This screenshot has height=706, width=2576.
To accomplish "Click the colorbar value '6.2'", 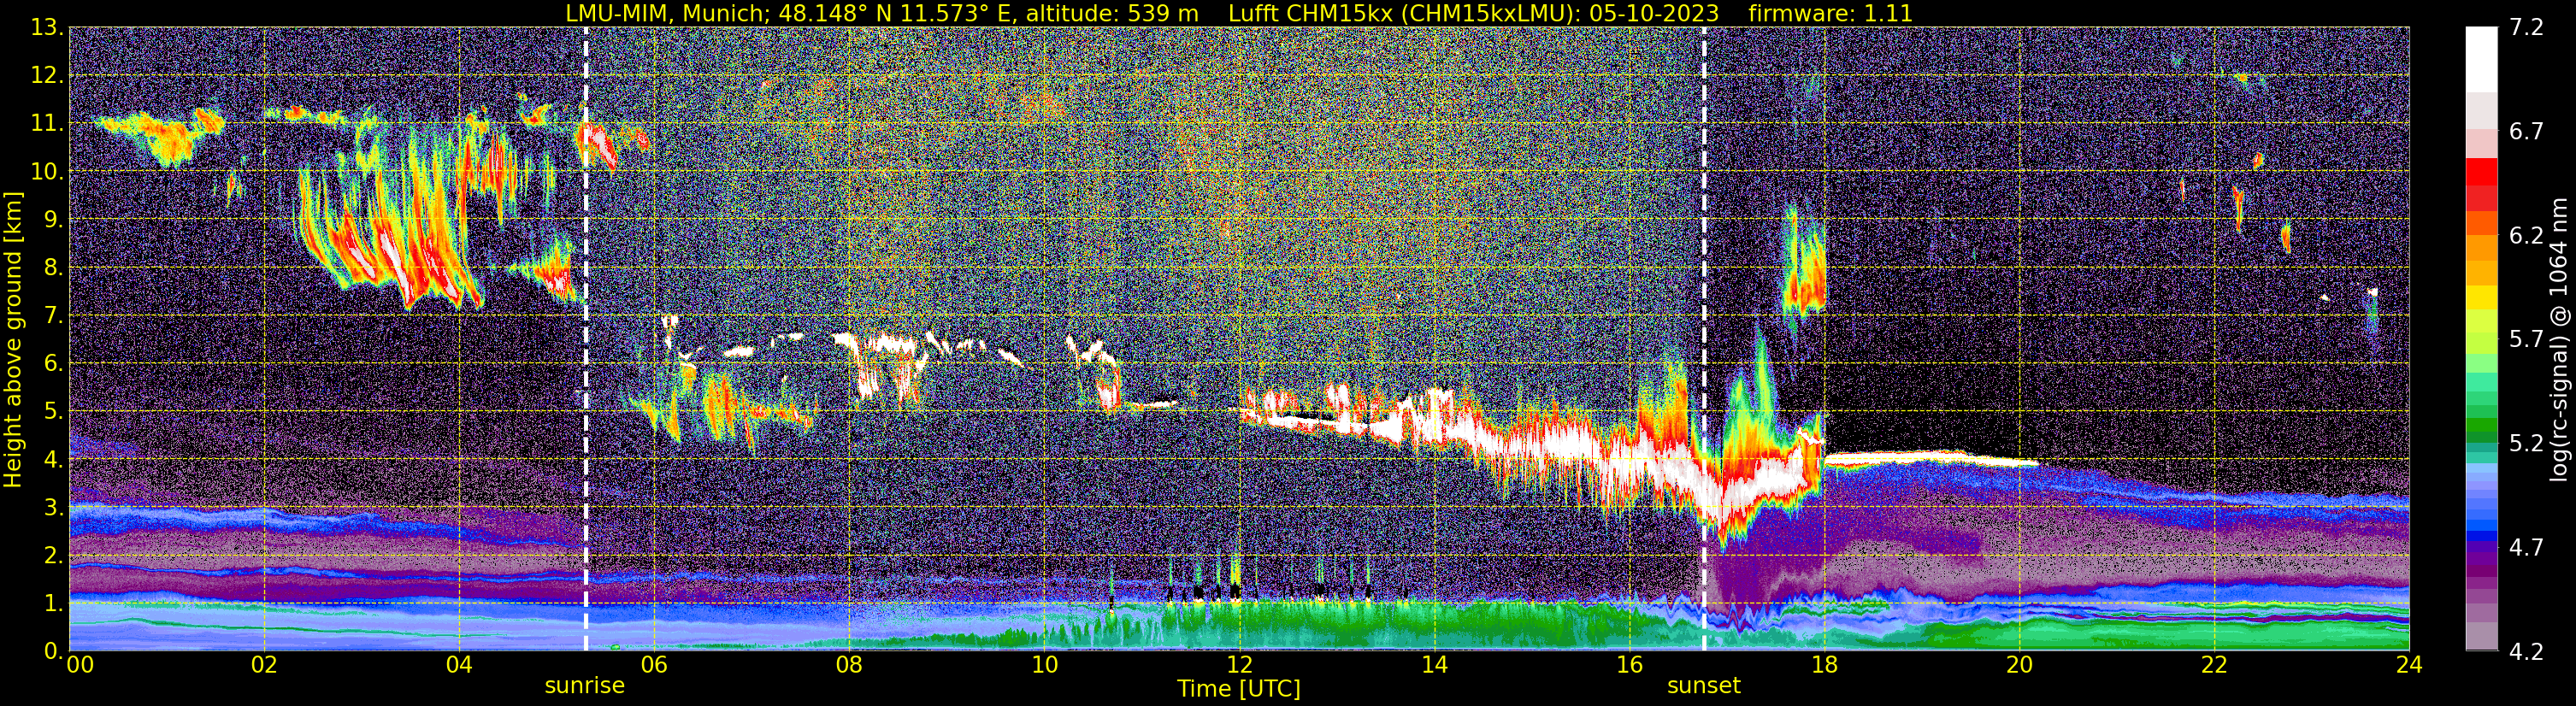I will click(2526, 236).
